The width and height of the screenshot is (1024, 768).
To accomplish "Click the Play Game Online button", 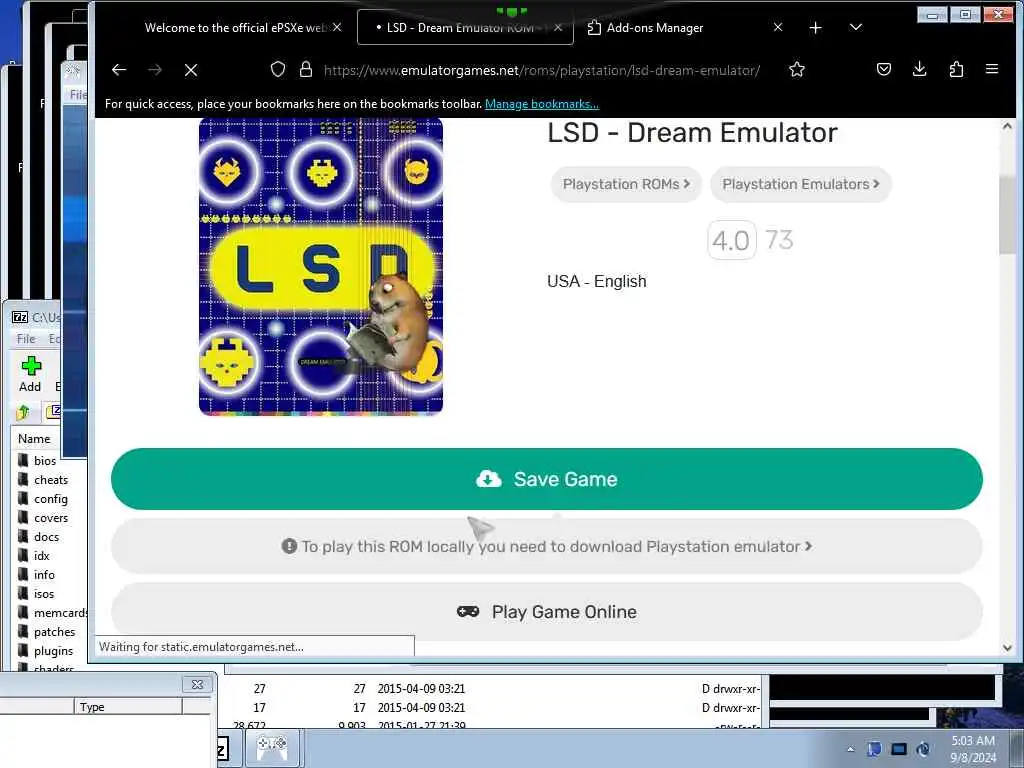I will [547, 612].
